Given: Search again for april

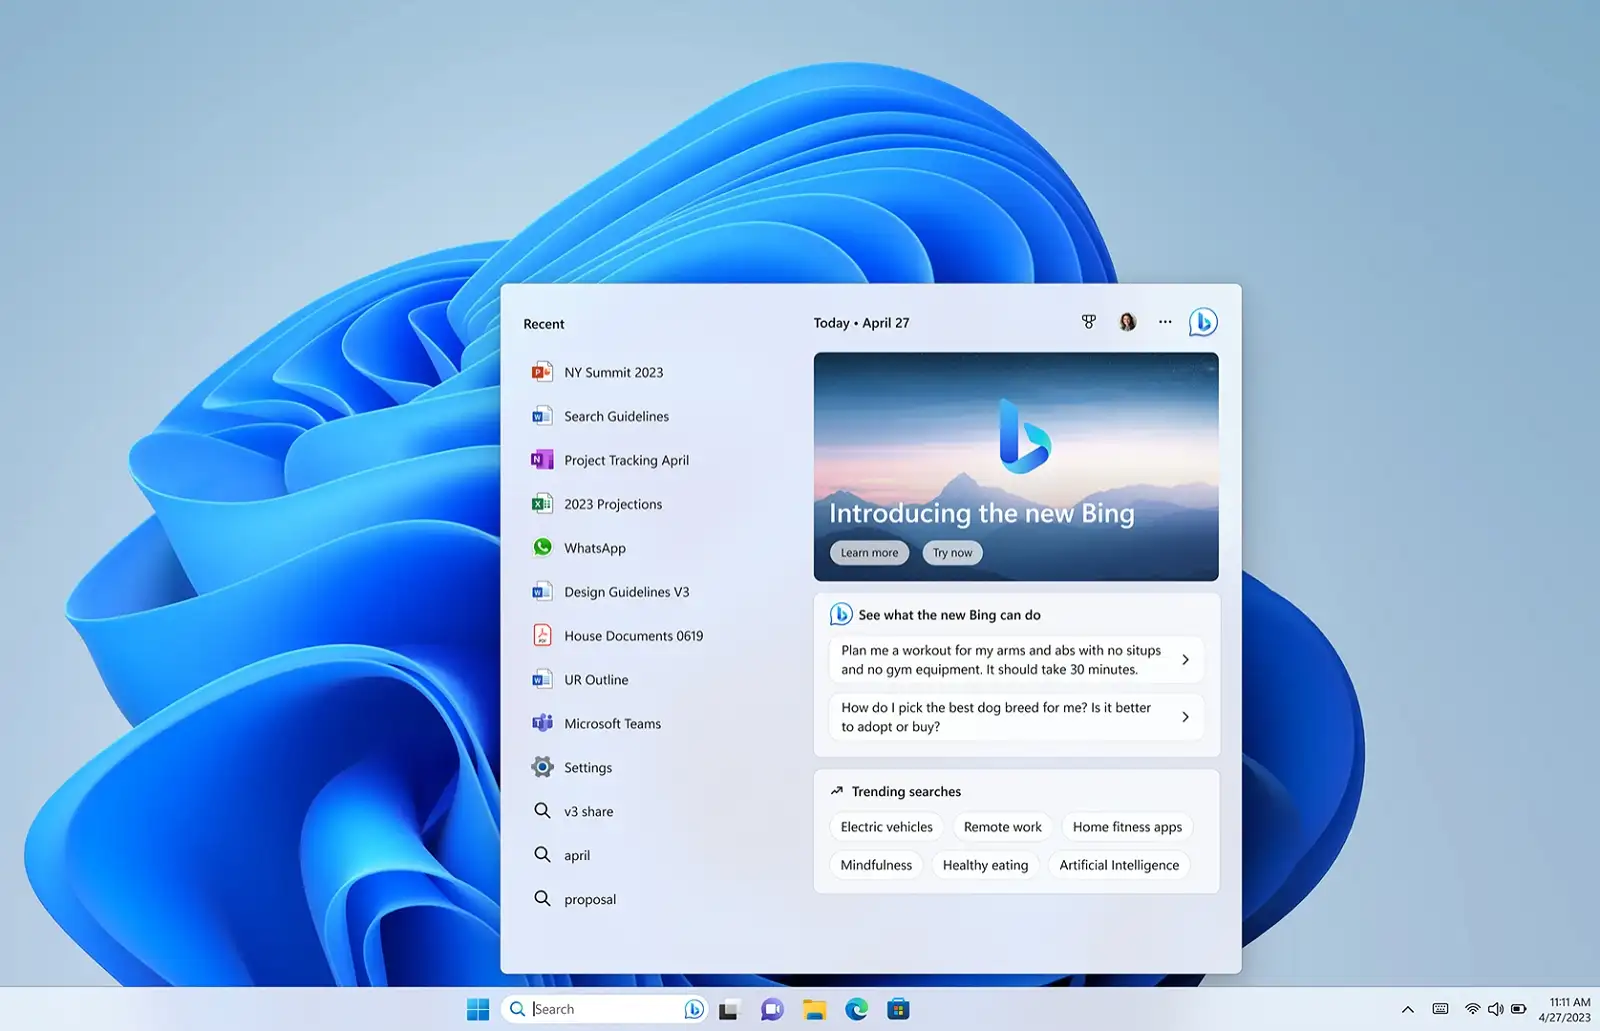Looking at the screenshot, I should tap(561, 855).
